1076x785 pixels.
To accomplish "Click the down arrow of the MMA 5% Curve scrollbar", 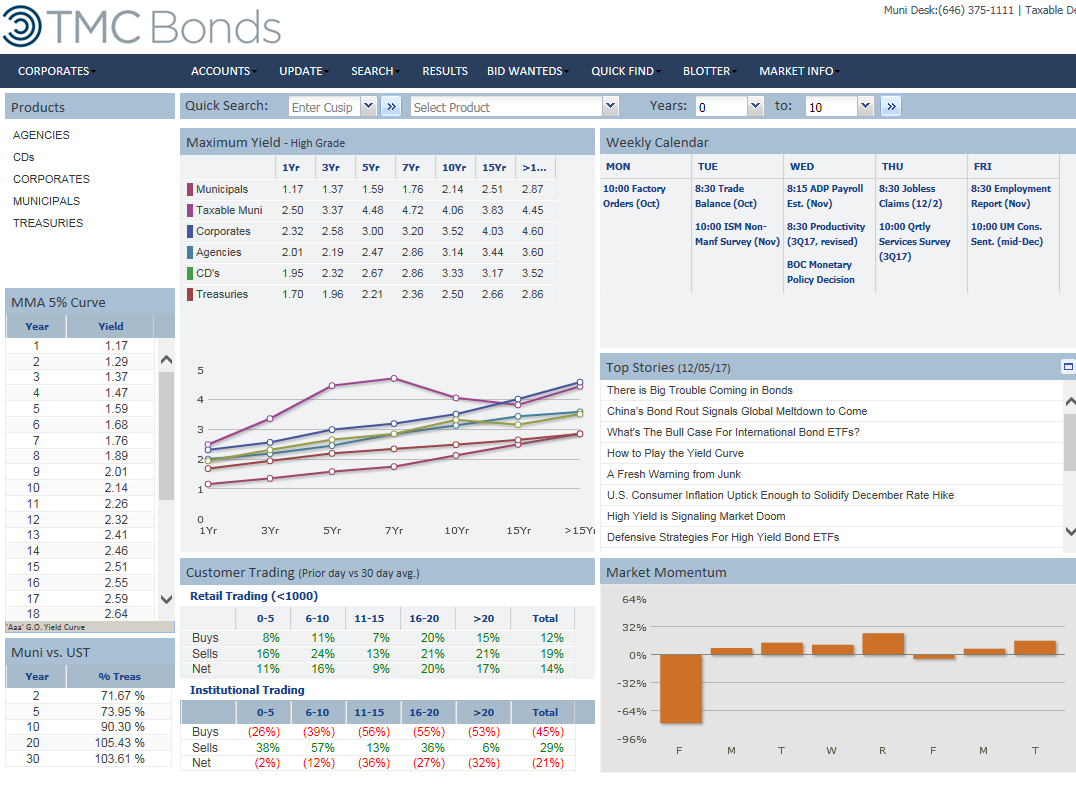I will pyautogui.click(x=166, y=599).
